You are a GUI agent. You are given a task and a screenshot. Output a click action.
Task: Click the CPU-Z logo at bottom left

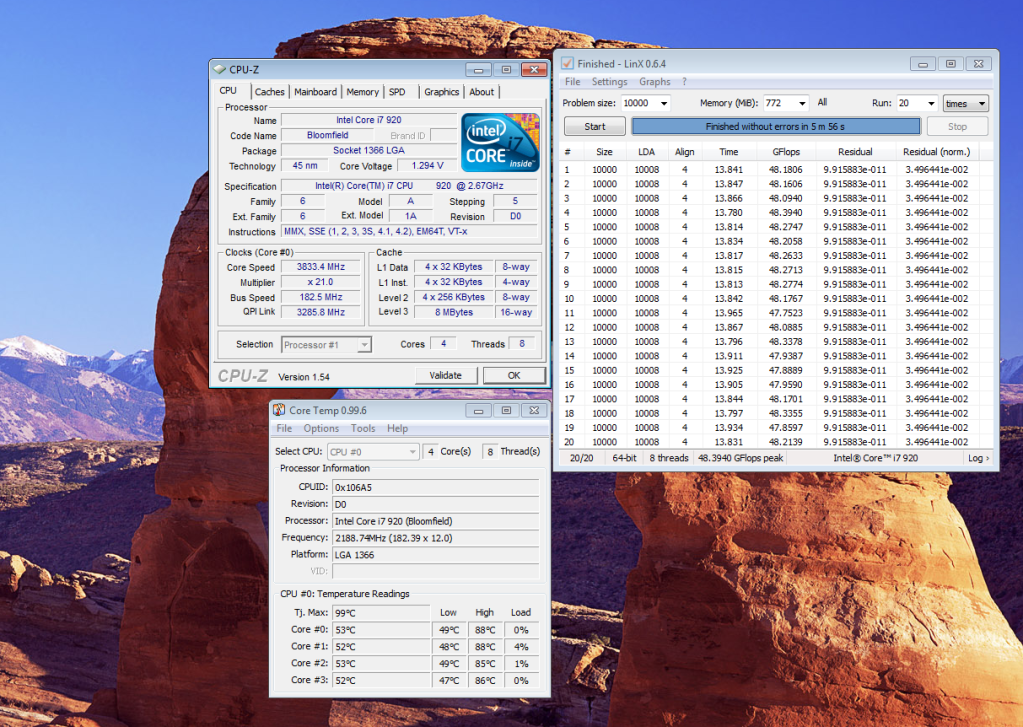point(243,376)
